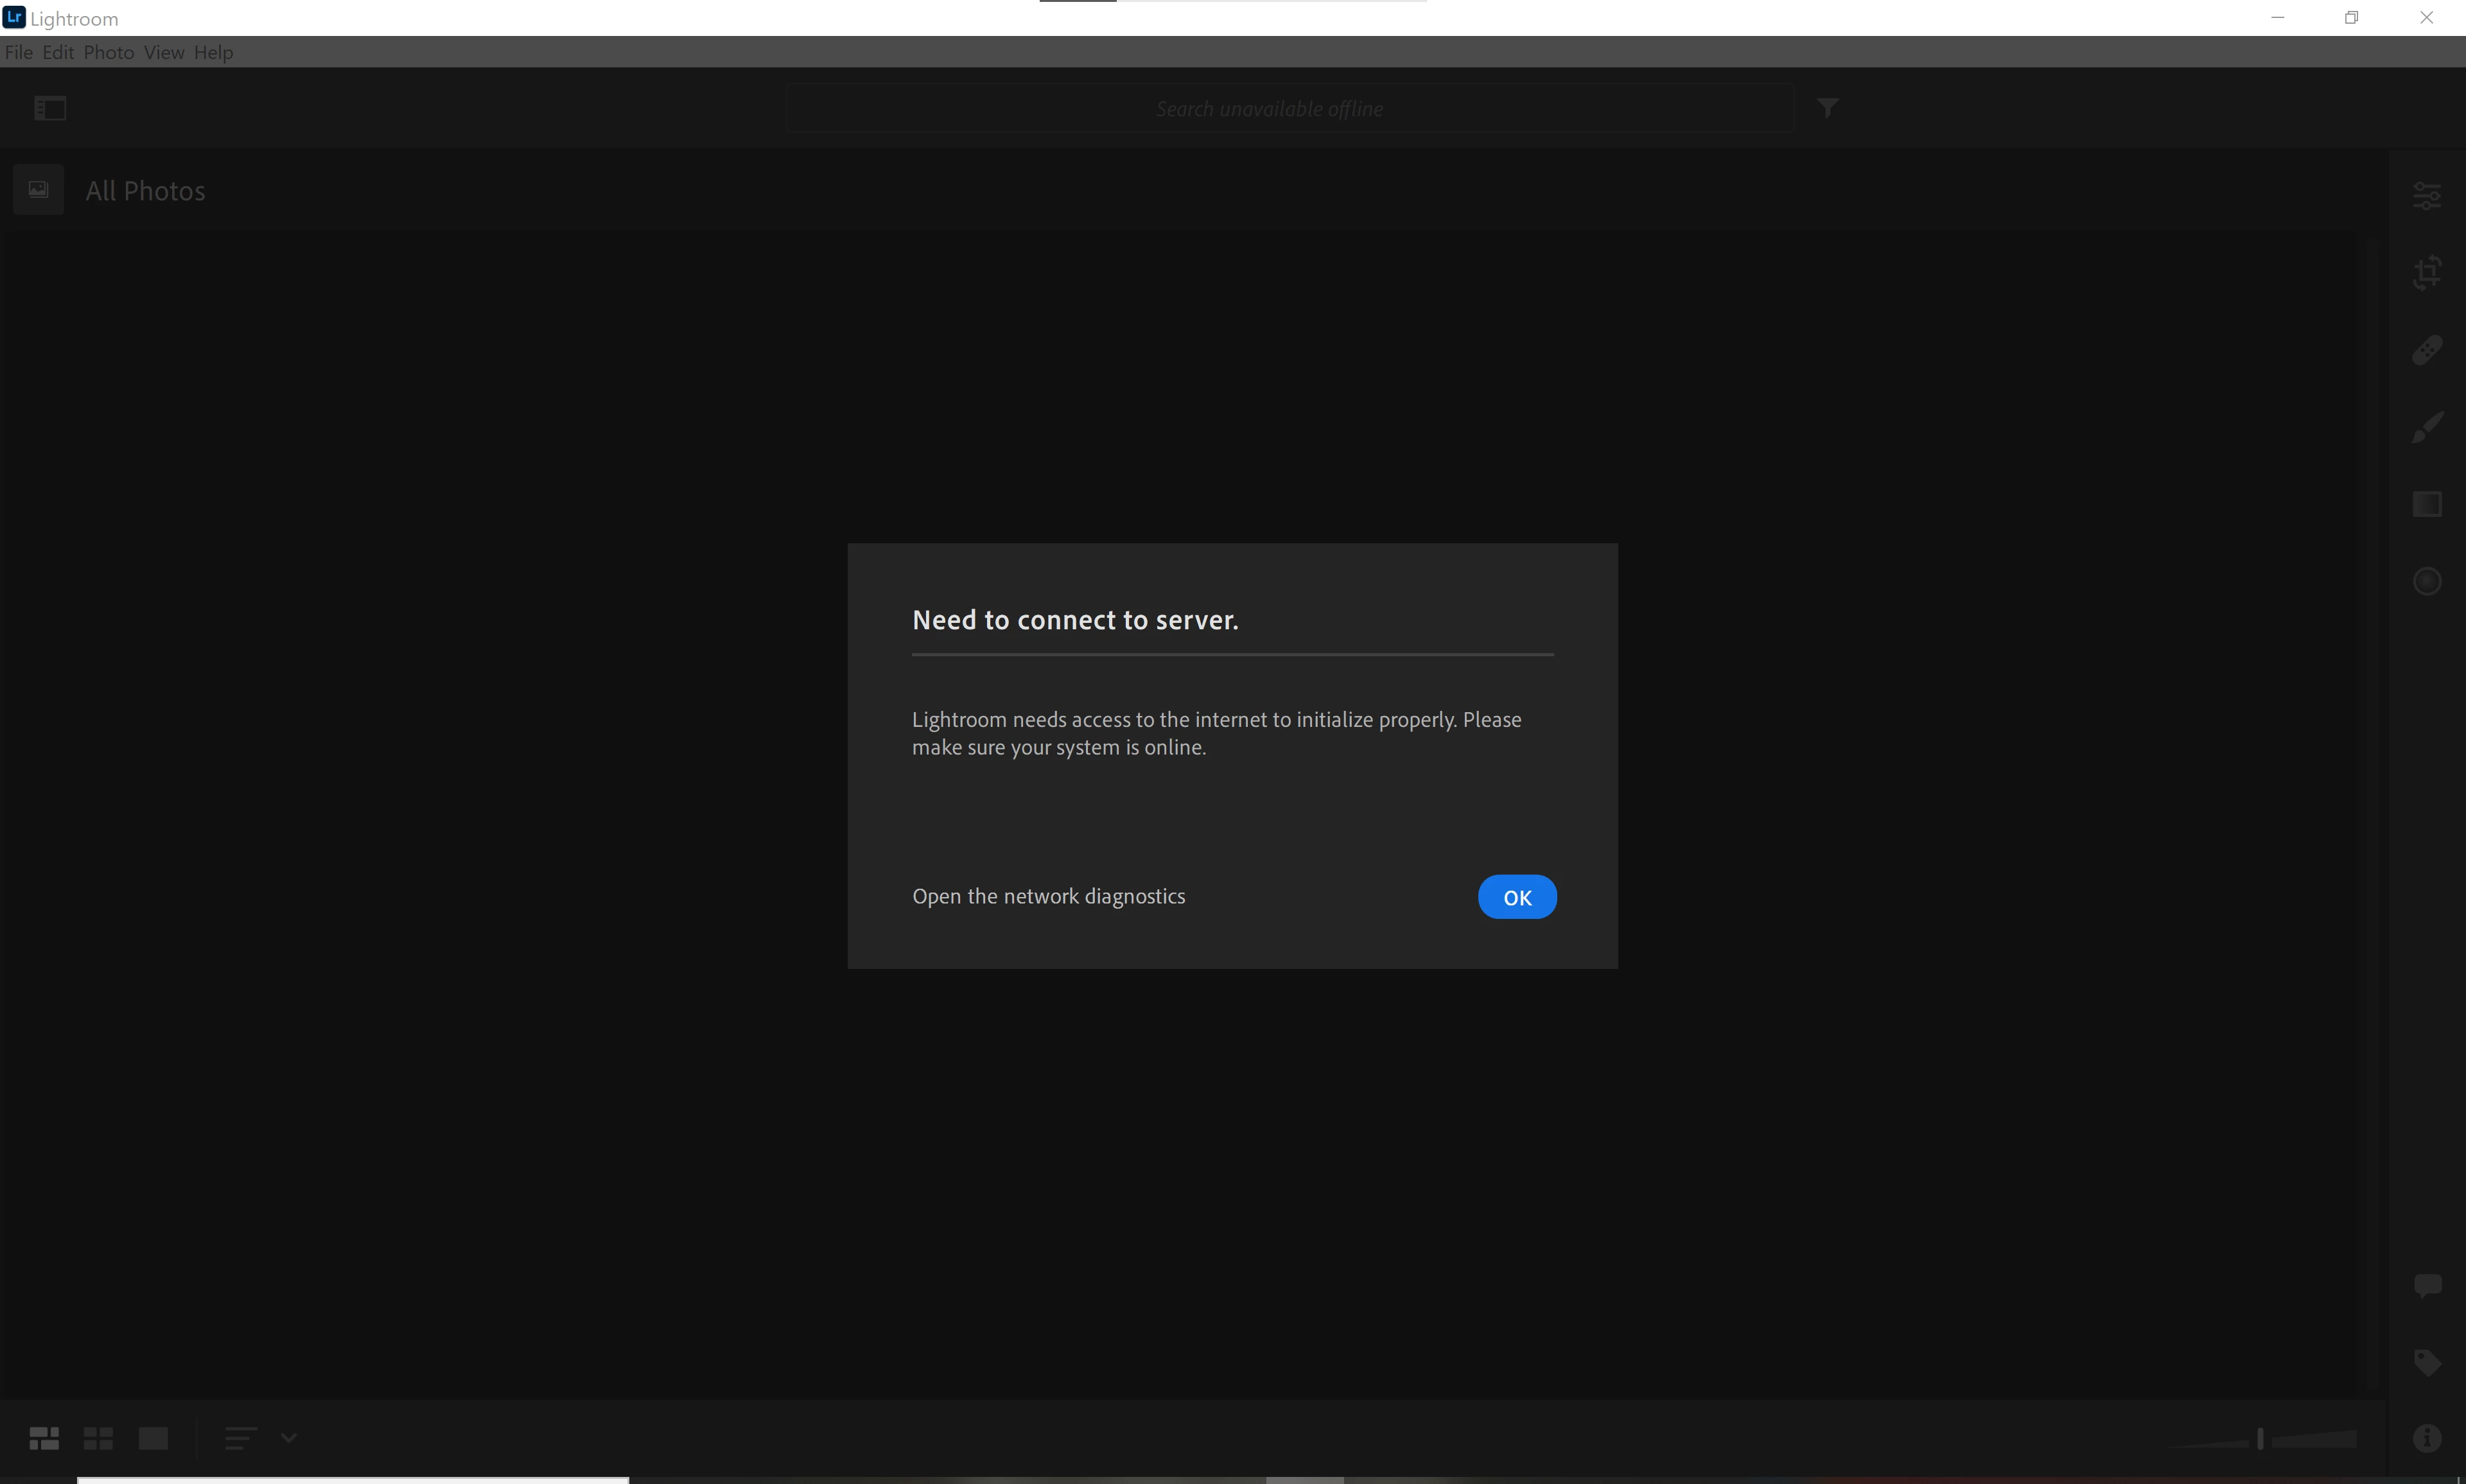Click the OK button in dialog

coord(1516,897)
